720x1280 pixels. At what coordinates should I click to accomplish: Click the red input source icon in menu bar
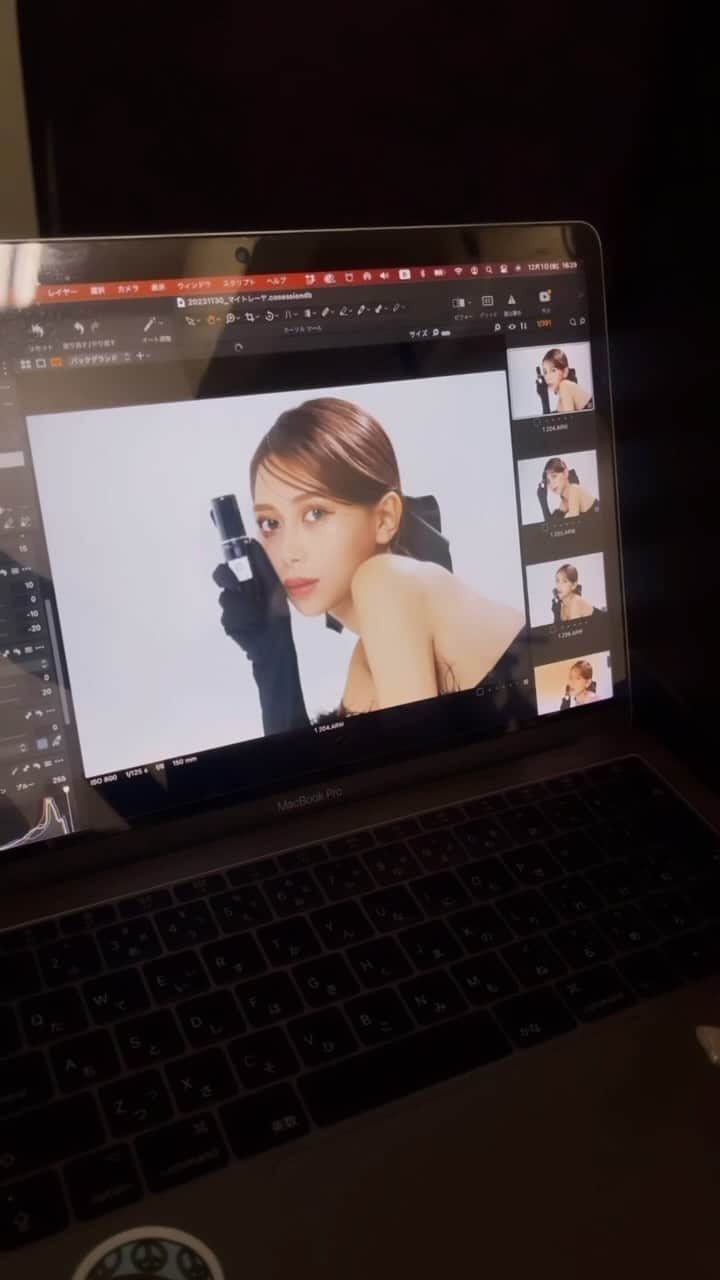[x=404, y=274]
